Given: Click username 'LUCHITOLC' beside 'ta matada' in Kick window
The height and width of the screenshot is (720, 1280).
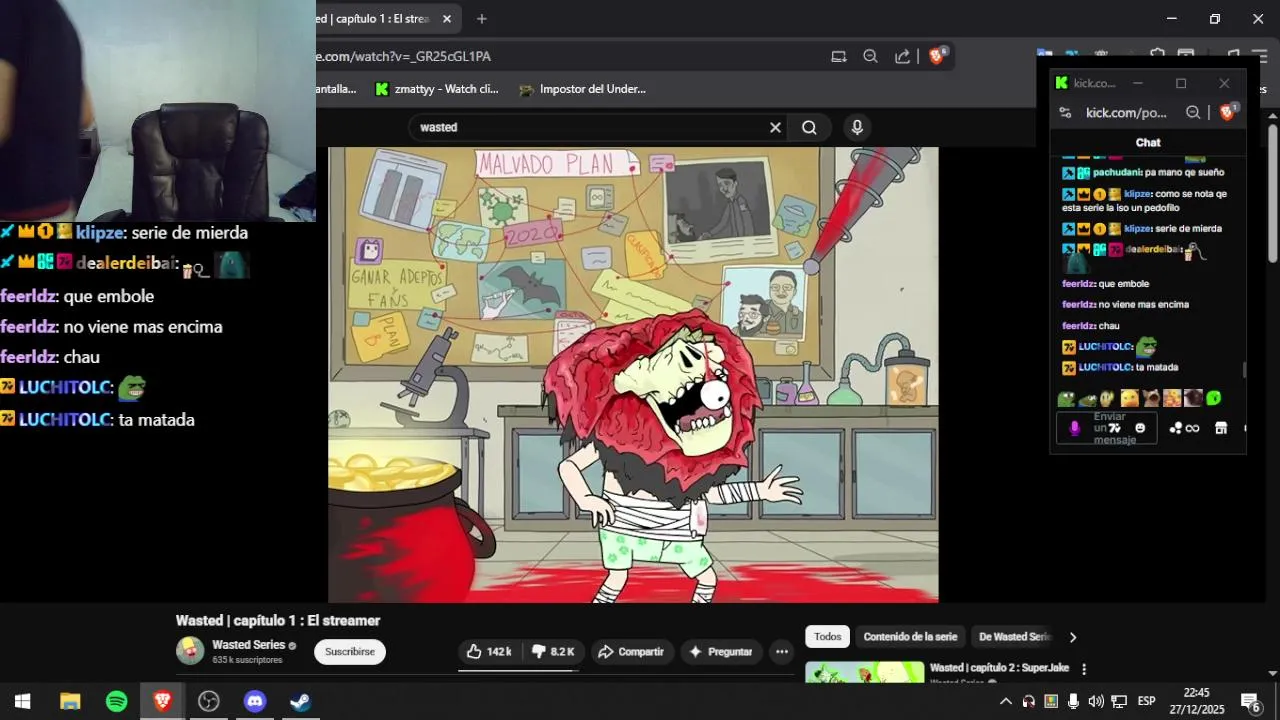Looking at the screenshot, I should pyautogui.click(x=1105, y=367).
